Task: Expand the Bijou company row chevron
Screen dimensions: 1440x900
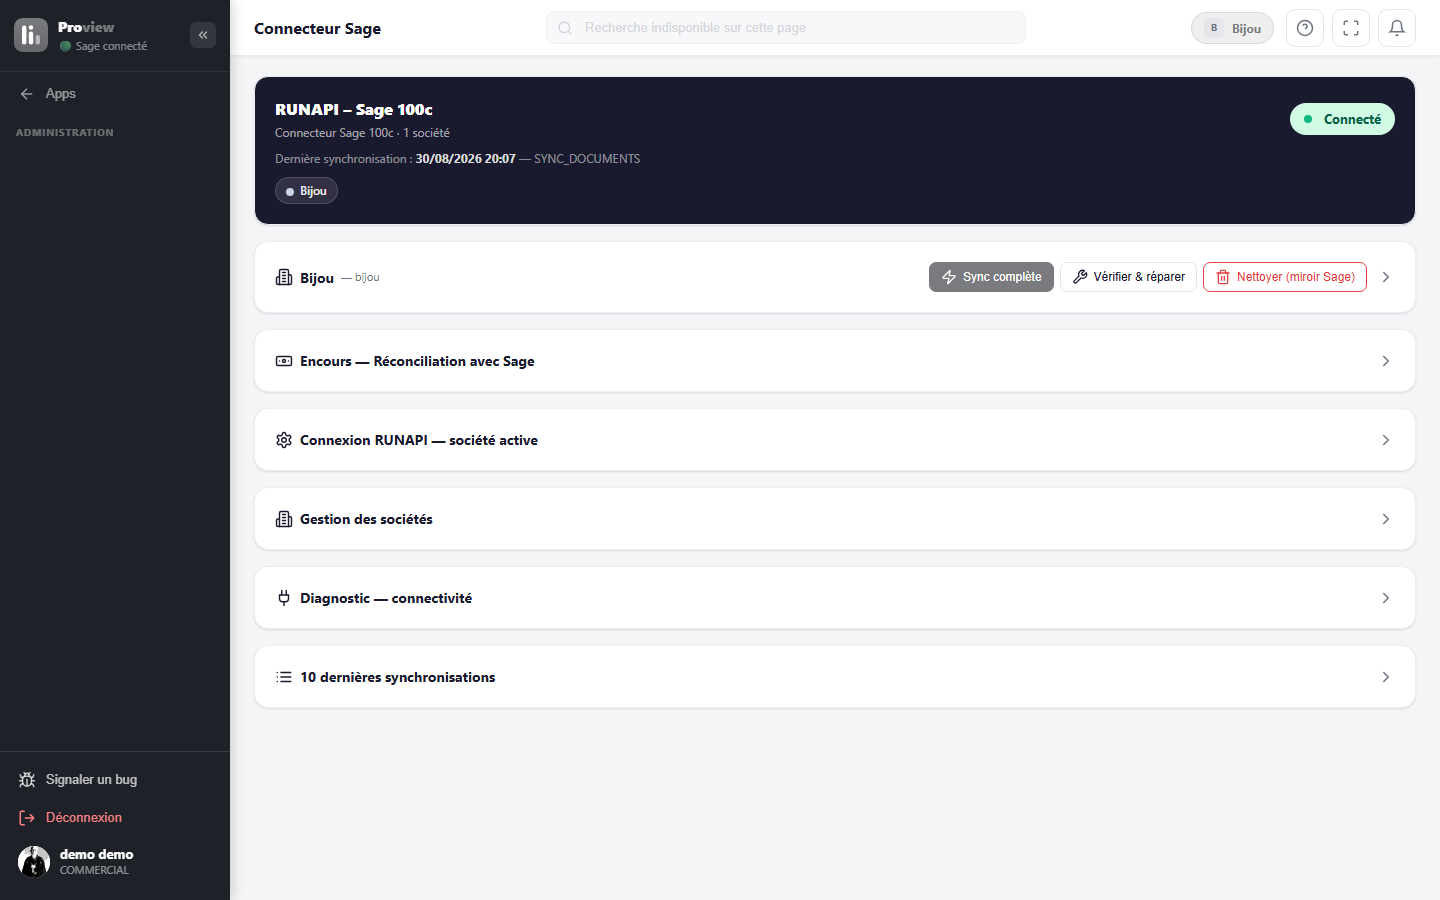Action: coord(1386,277)
